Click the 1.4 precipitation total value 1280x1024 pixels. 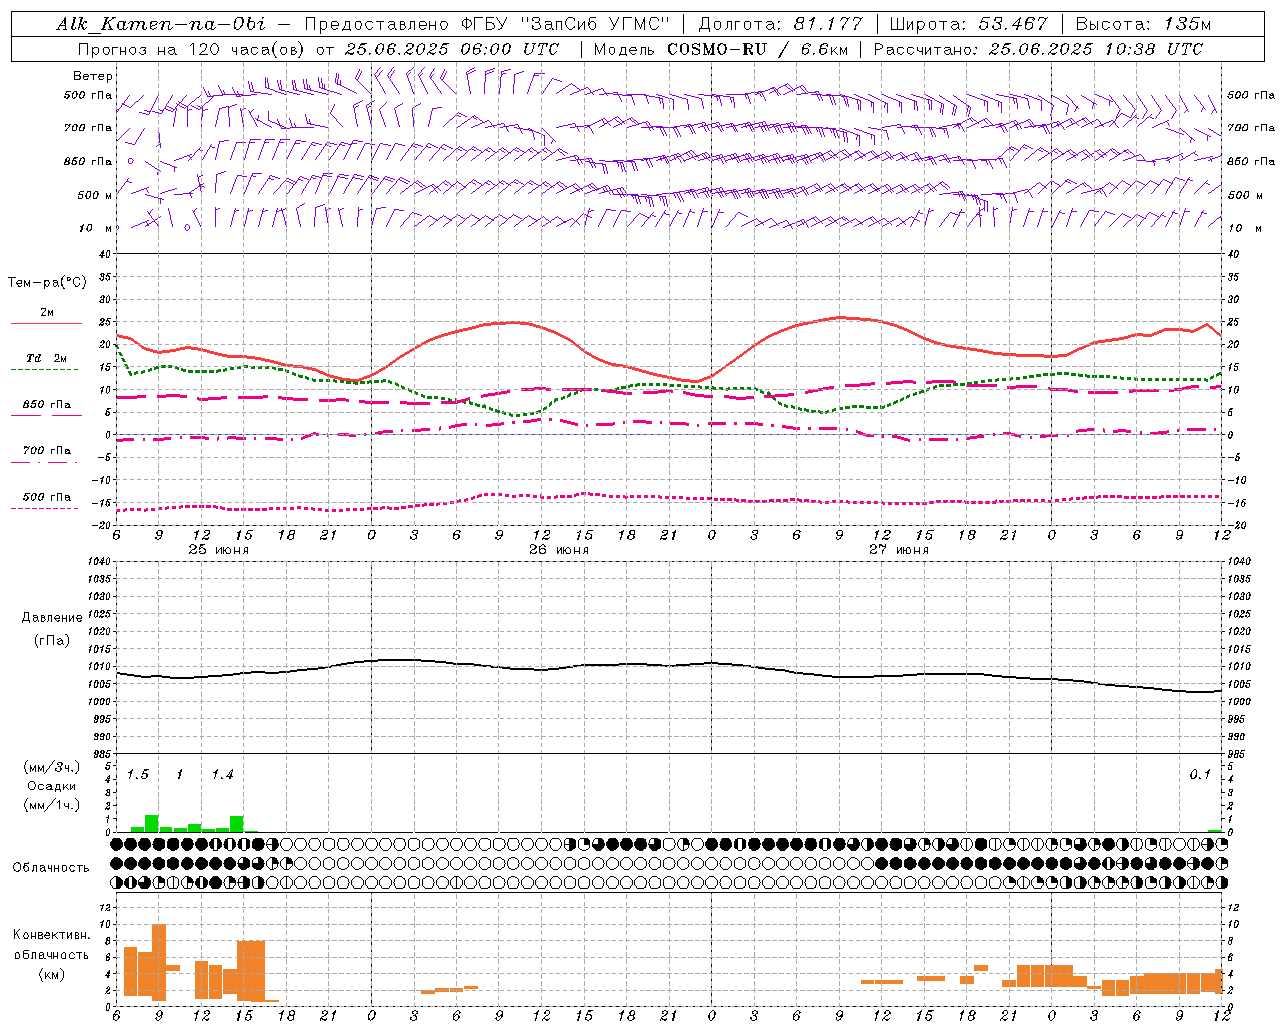pyautogui.click(x=222, y=775)
